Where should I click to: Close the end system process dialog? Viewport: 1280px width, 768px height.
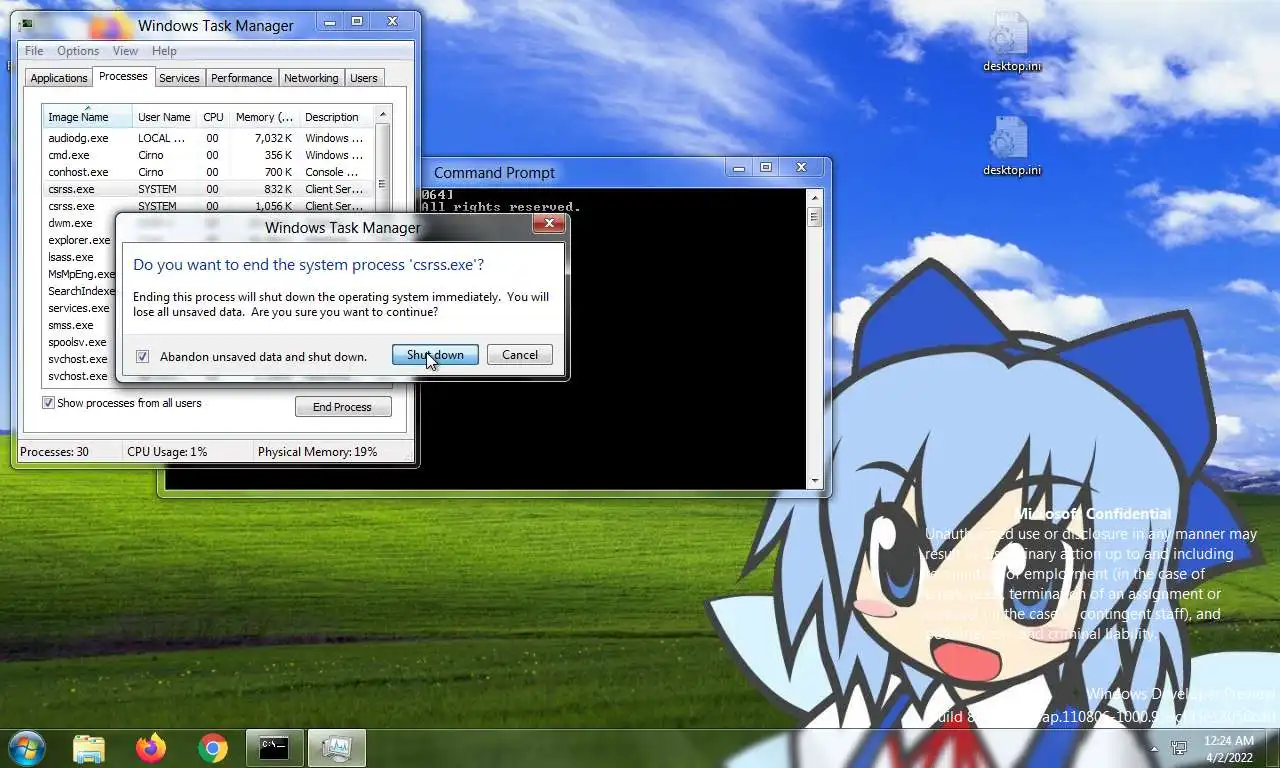tap(548, 224)
